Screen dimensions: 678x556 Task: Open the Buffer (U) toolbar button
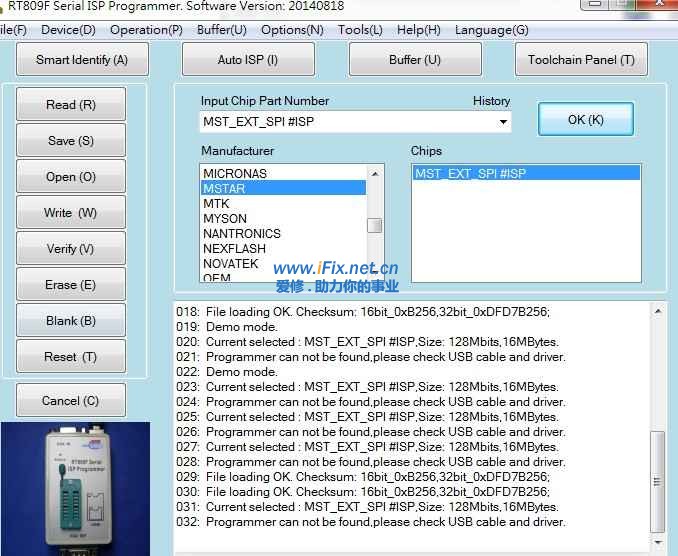click(x=414, y=60)
